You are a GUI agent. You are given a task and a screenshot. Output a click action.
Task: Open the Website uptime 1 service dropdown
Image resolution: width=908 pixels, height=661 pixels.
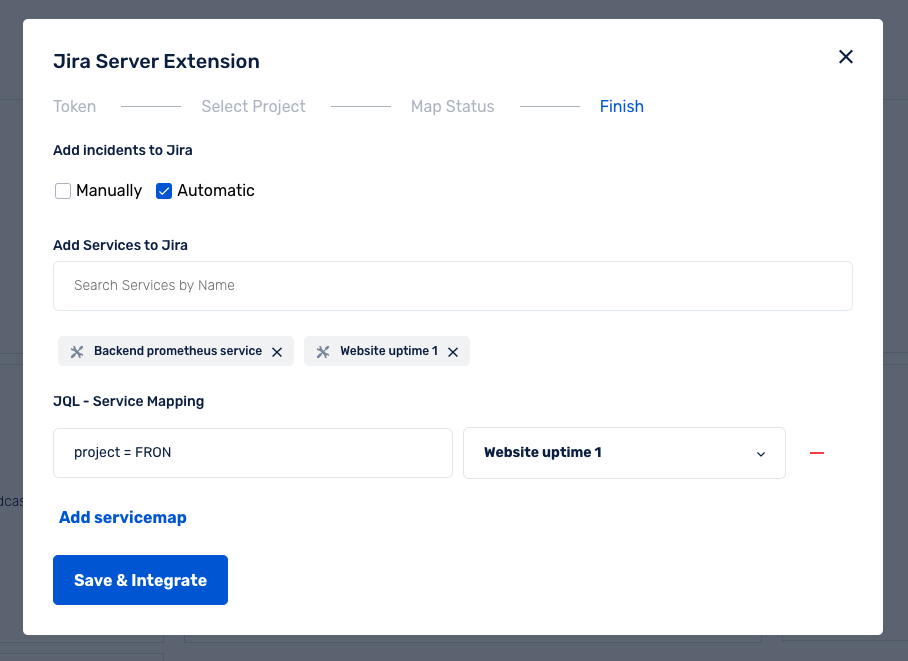pyautogui.click(x=624, y=453)
